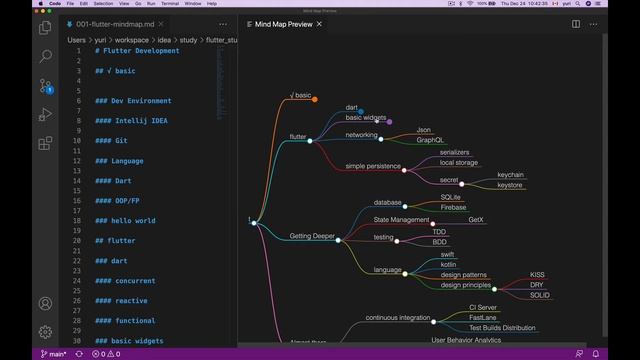Open the Manage gear icon
The width and height of the screenshot is (640, 360).
pyautogui.click(x=45, y=332)
